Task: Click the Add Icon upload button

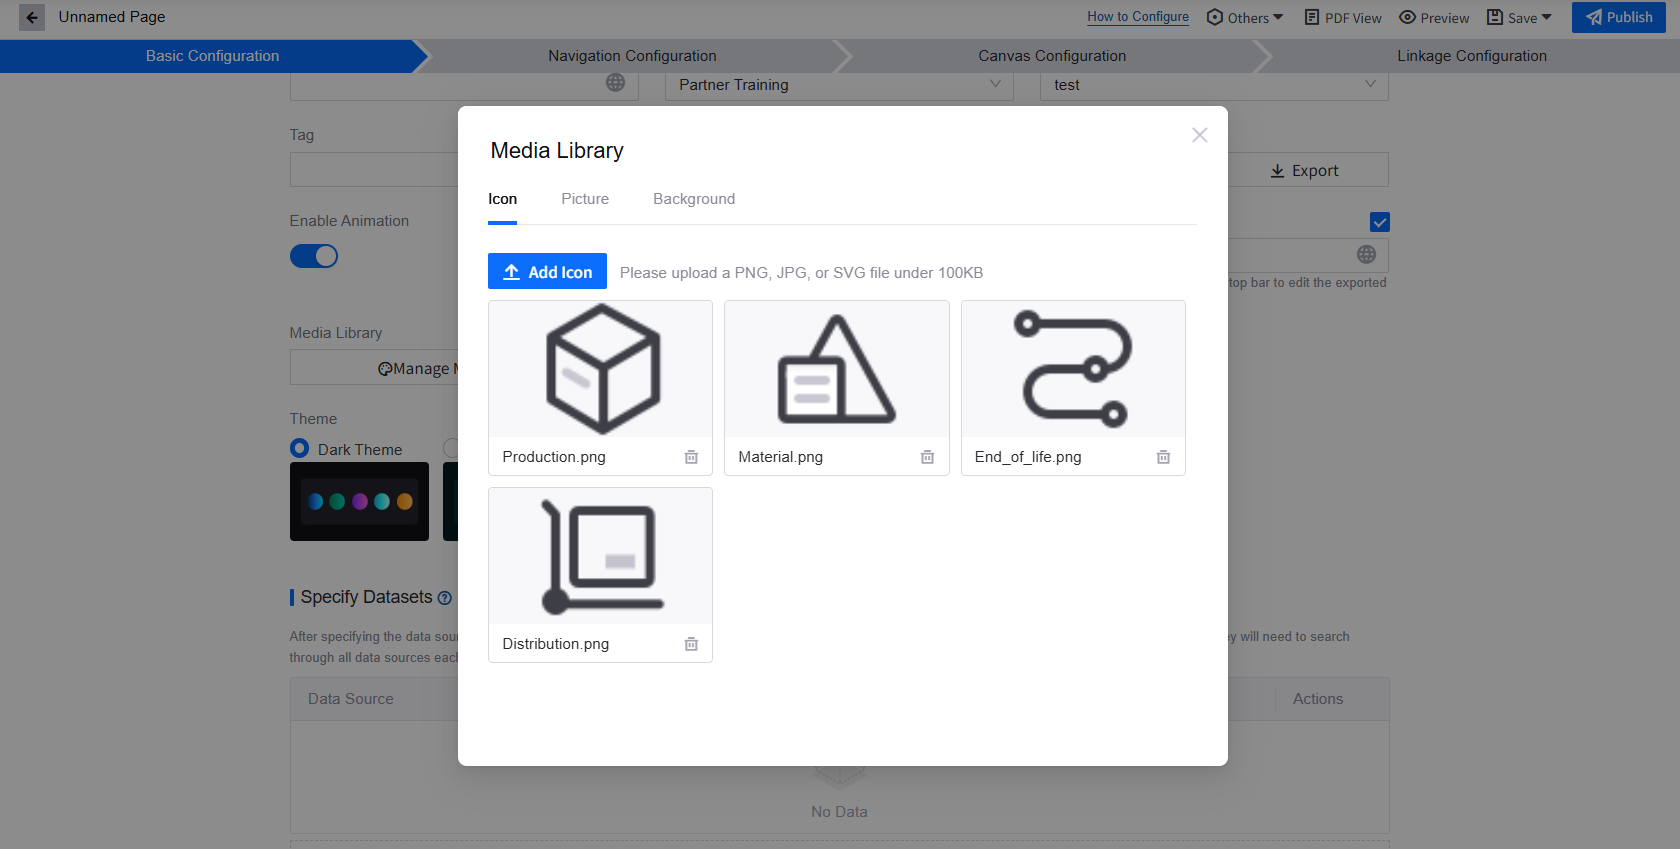Action: pyautogui.click(x=547, y=271)
